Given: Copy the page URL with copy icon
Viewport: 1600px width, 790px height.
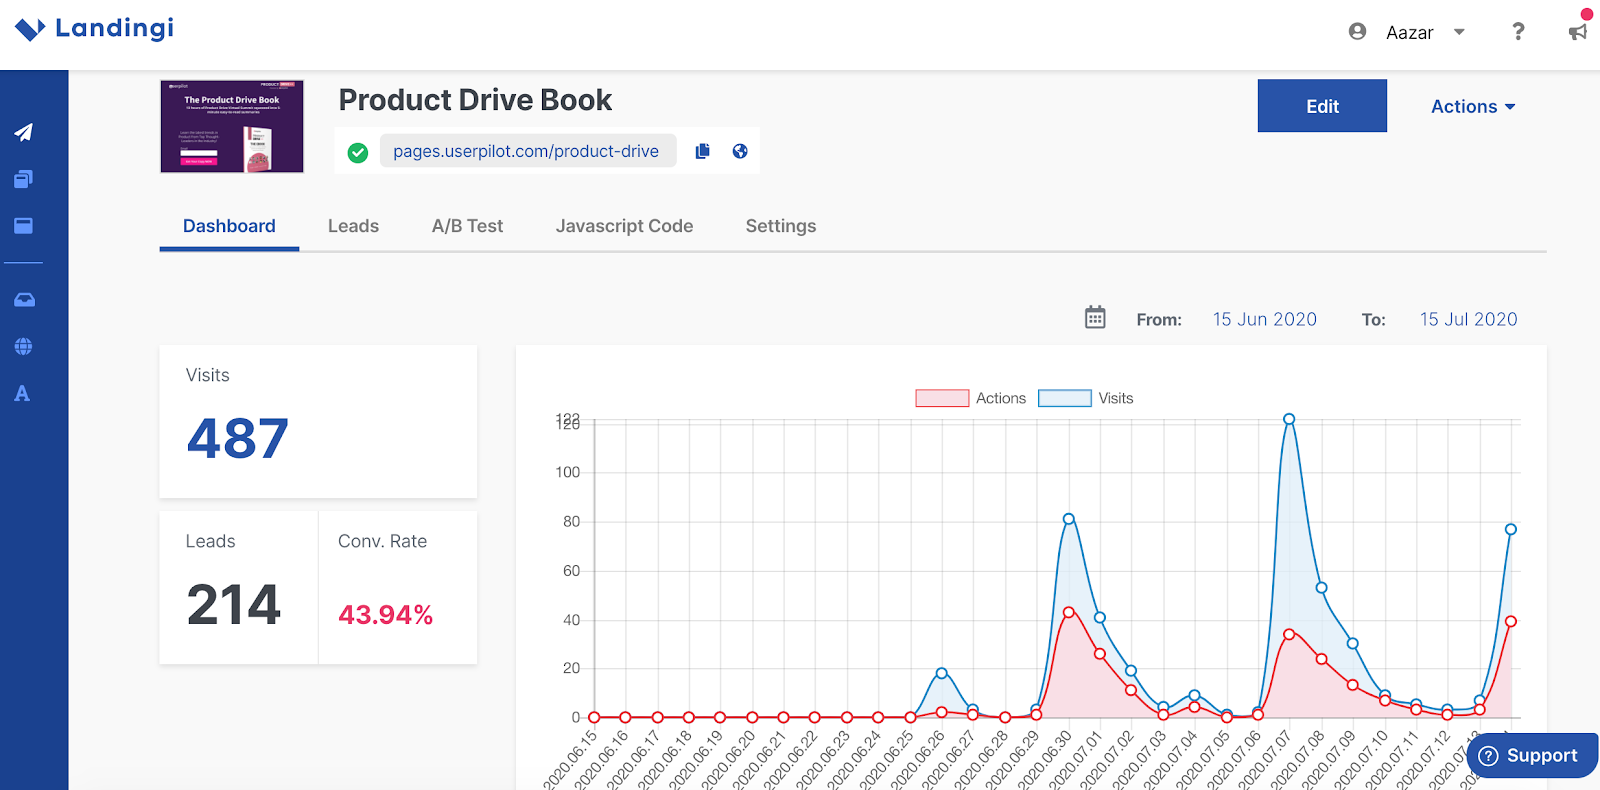Looking at the screenshot, I should (x=702, y=151).
